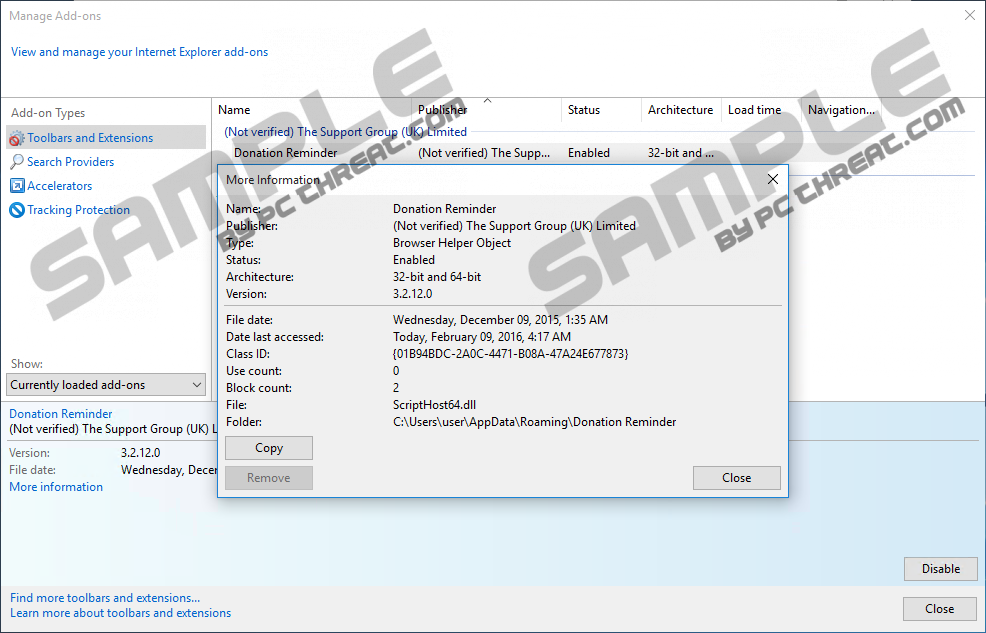Click the Enabled status value in dialog
The height and width of the screenshot is (633, 986).
414,260
